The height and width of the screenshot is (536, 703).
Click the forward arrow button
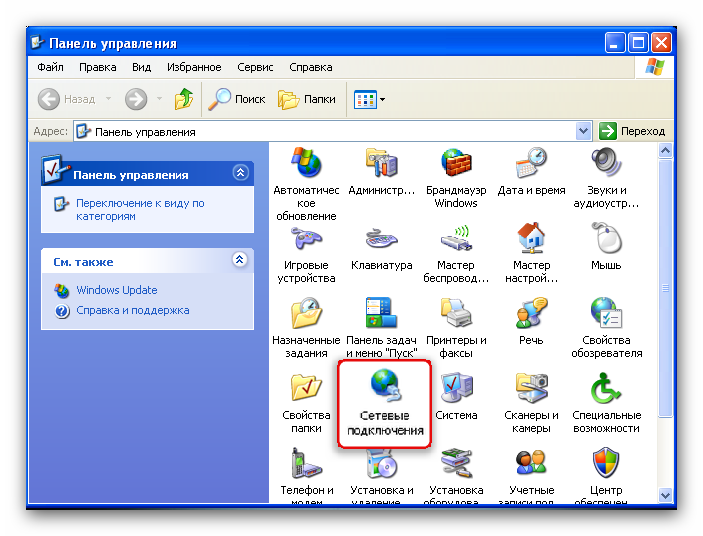coord(136,99)
